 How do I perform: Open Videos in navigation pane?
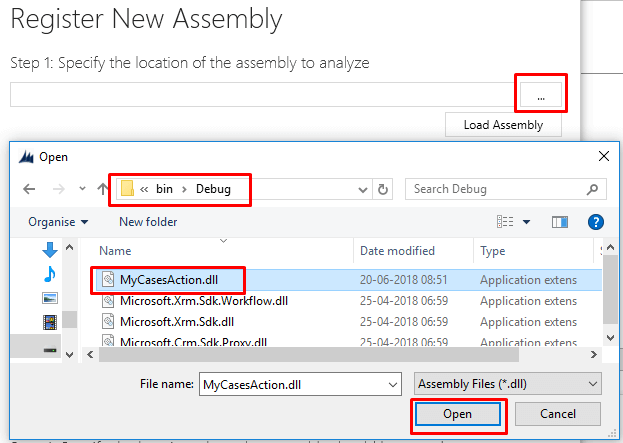click(x=50, y=322)
